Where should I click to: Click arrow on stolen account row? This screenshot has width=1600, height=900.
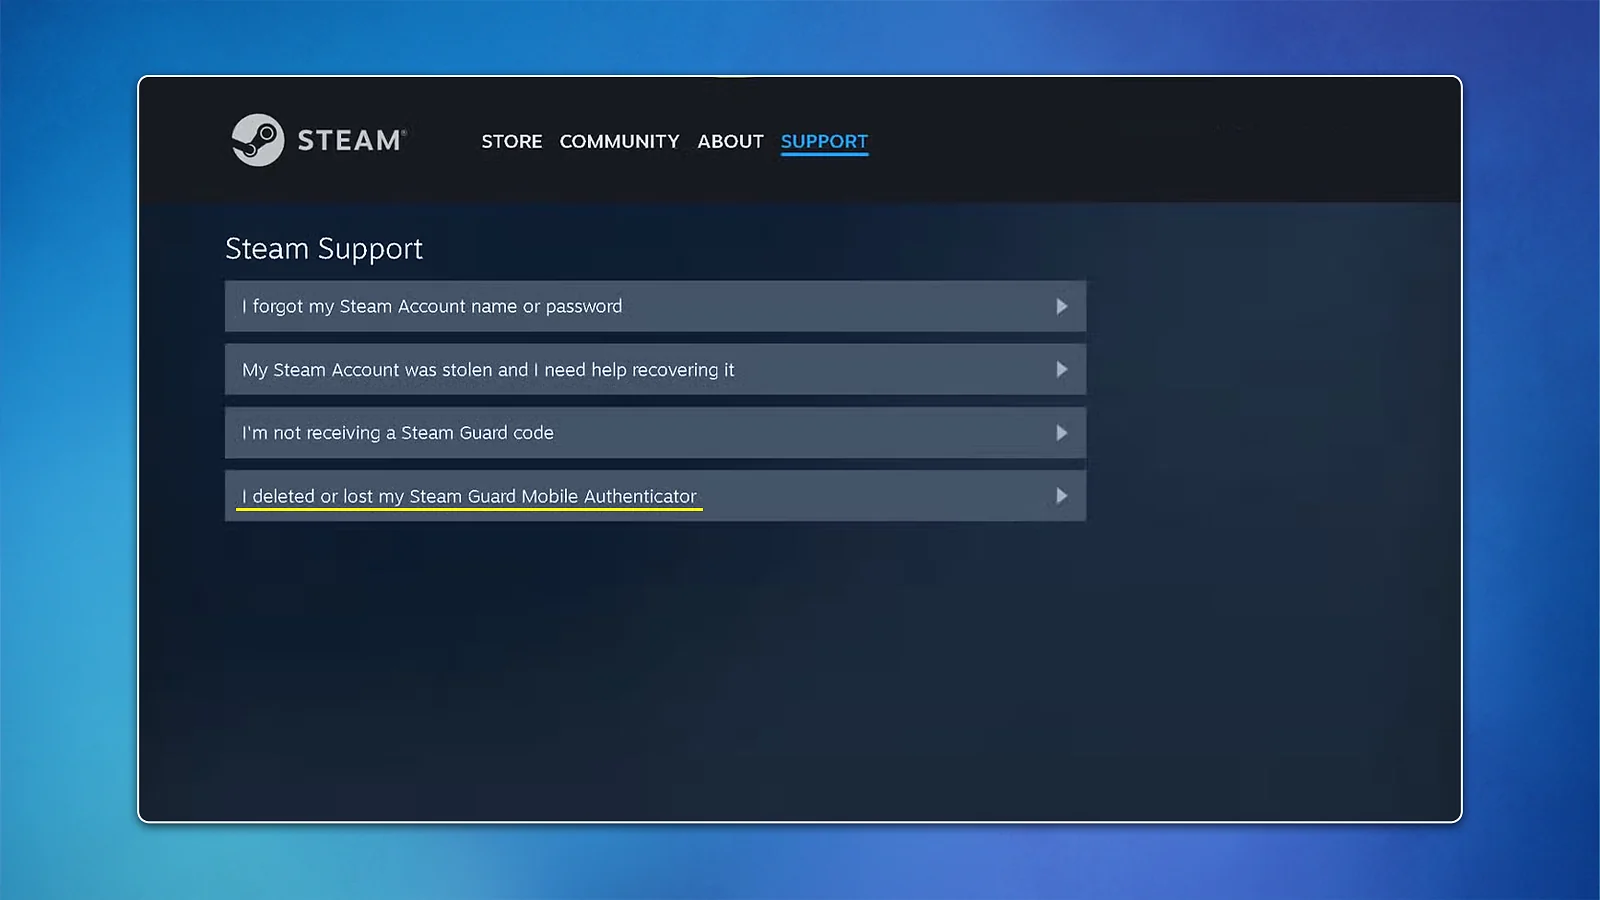tap(1062, 369)
